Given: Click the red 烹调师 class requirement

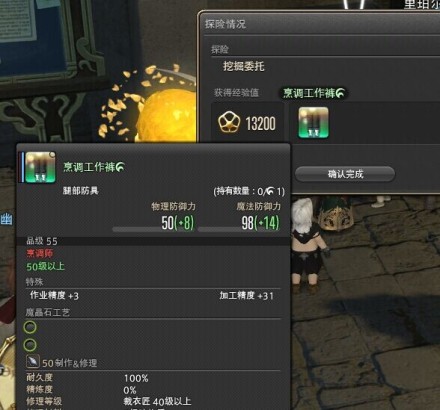Looking at the screenshot, I should [x=40, y=254].
